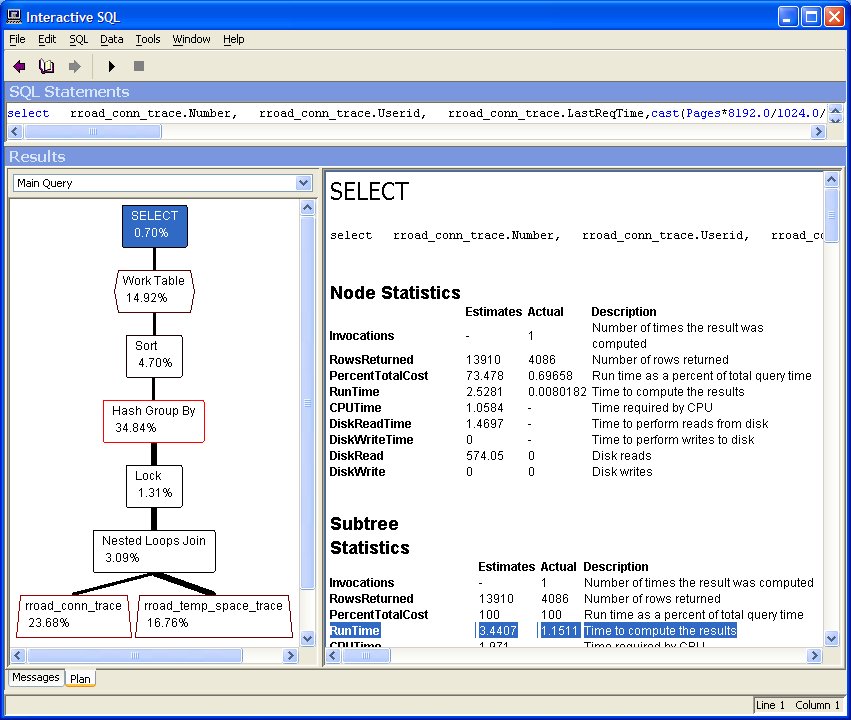
Task: Click the Interactive SQL title bar icon
Action: [13, 16]
